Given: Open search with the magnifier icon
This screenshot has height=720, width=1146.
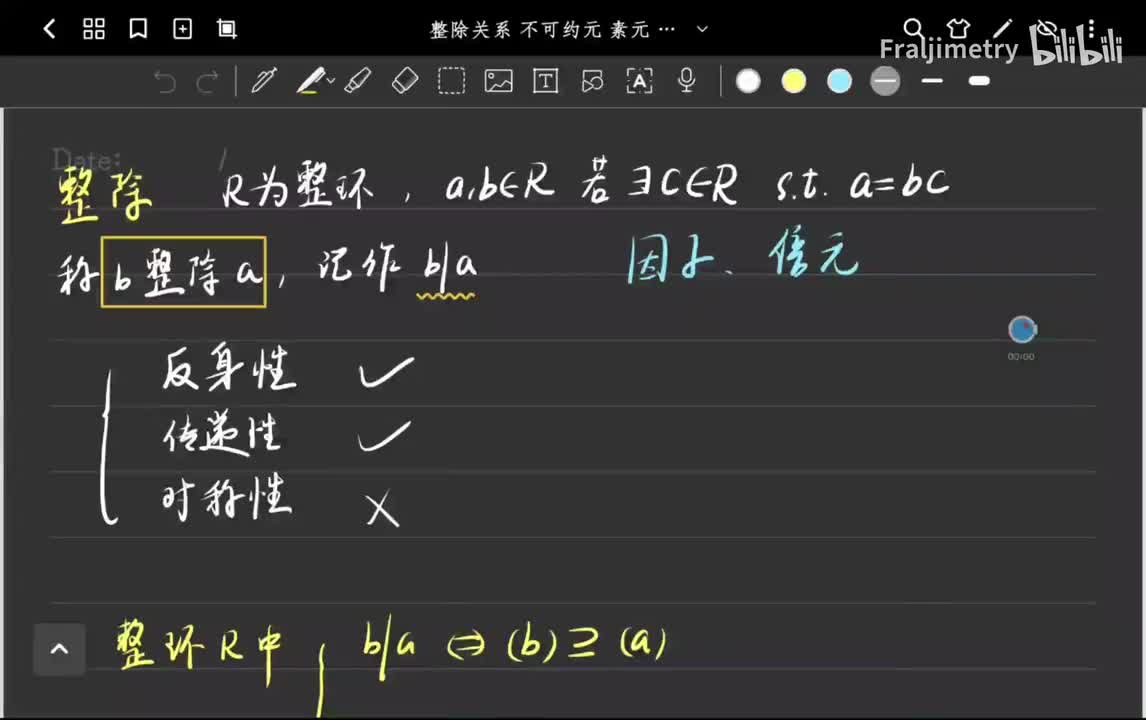Looking at the screenshot, I should tap(914, 29).
